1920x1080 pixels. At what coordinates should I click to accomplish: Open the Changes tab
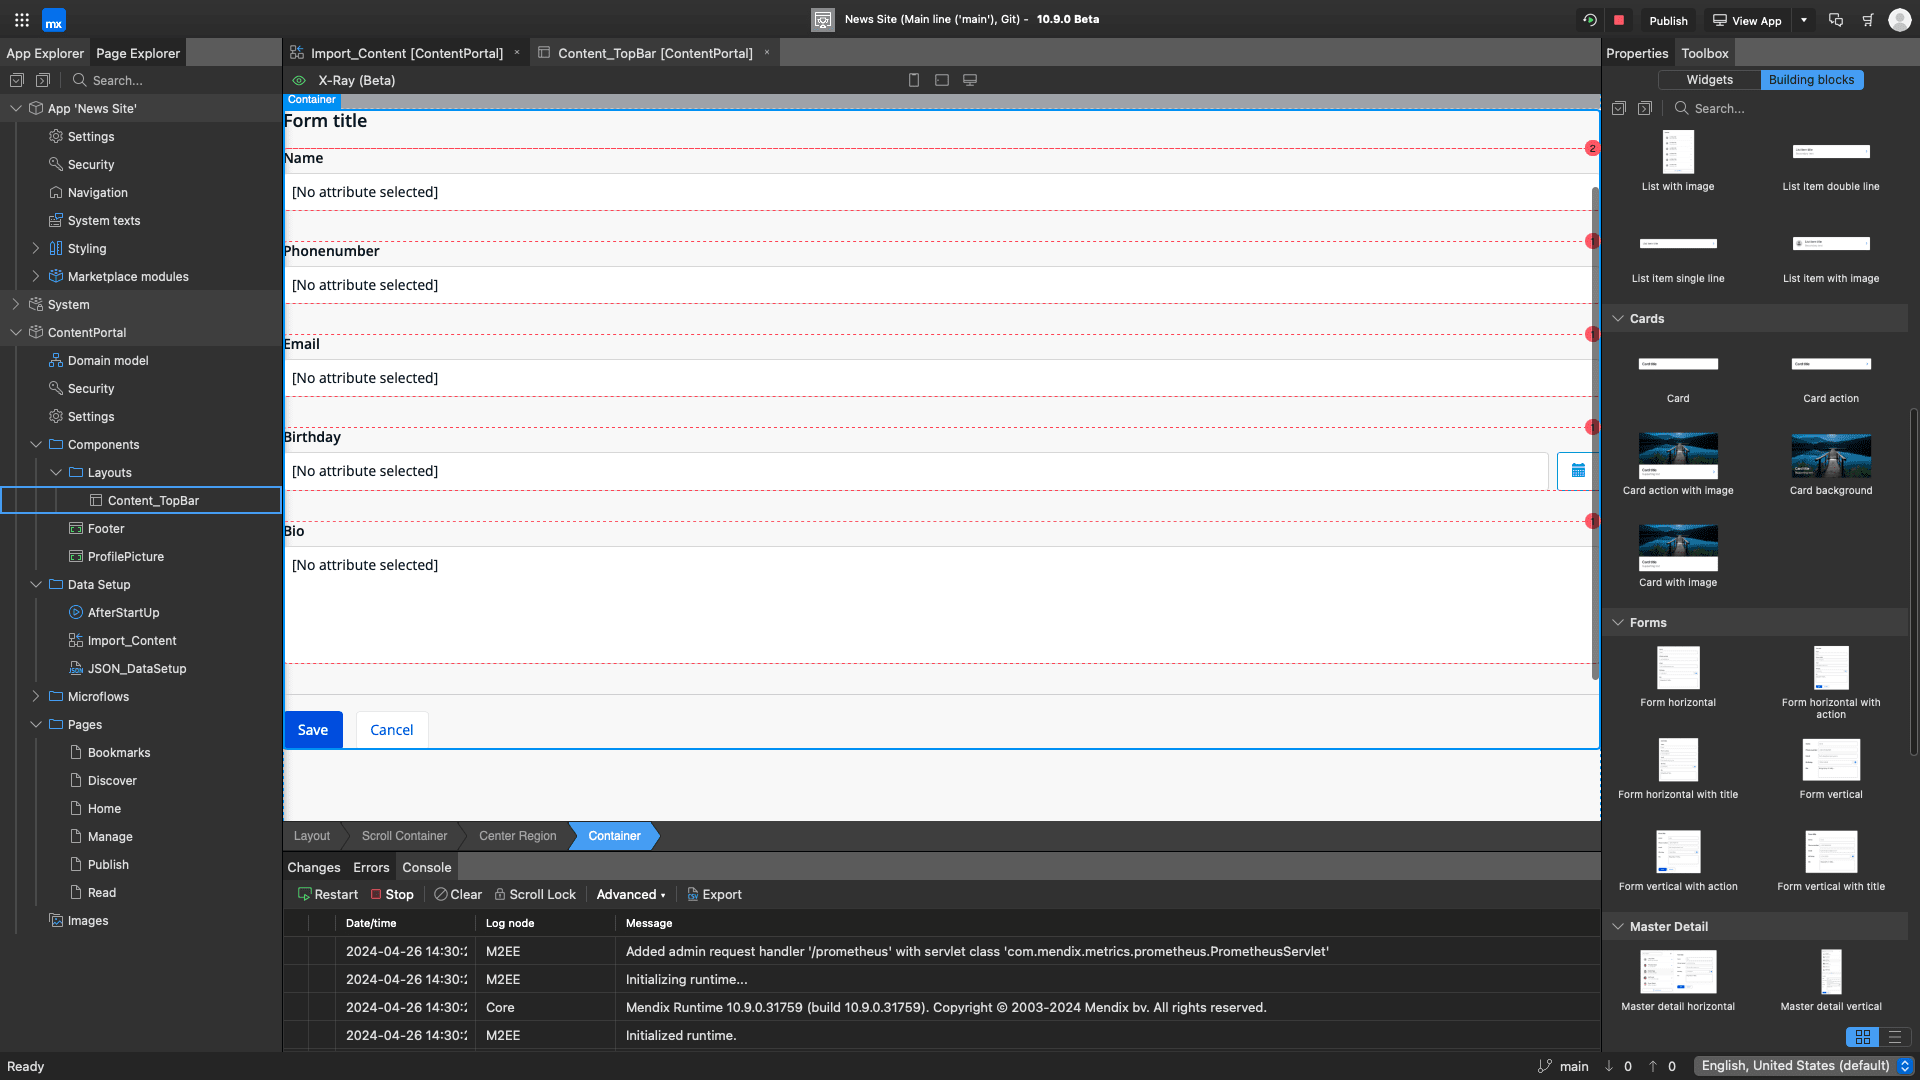314,868
